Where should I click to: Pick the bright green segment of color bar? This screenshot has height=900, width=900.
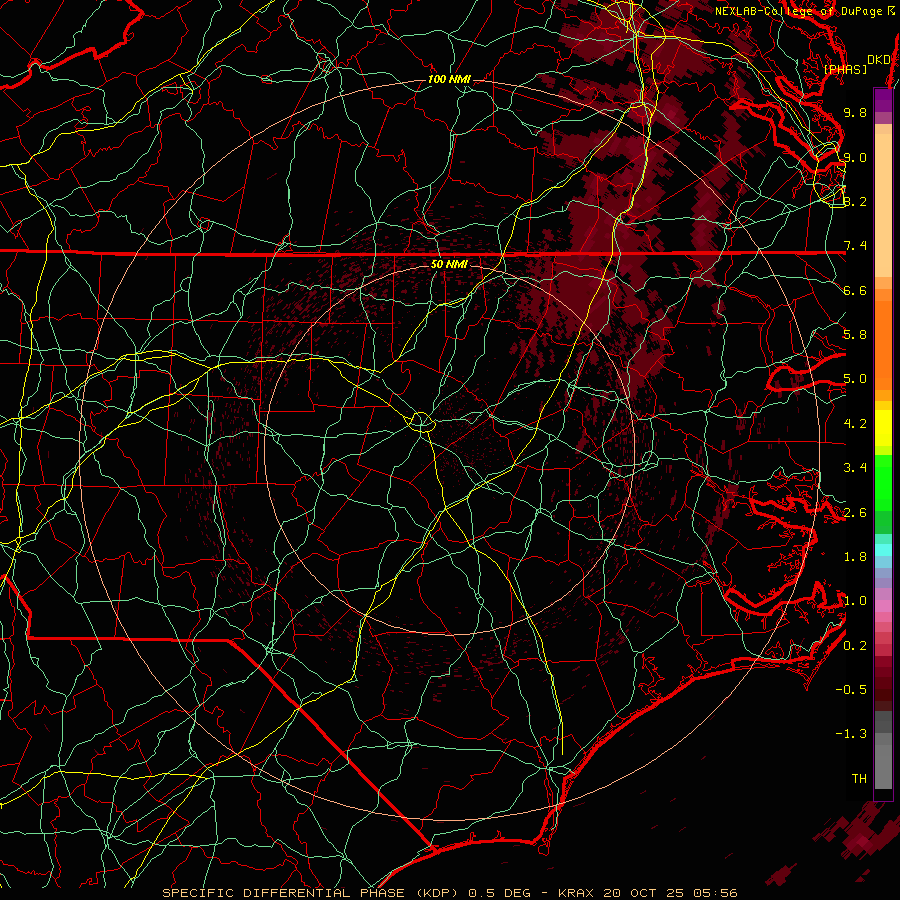click(883, 482)
